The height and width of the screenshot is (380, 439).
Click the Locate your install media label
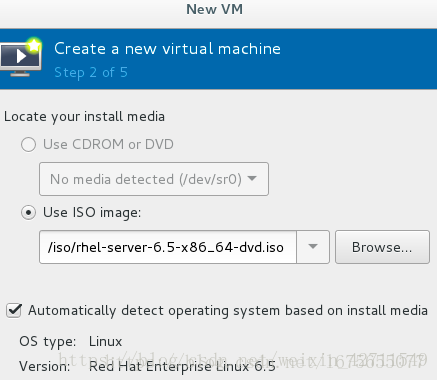pyautogui.click(x=84, y=117)
